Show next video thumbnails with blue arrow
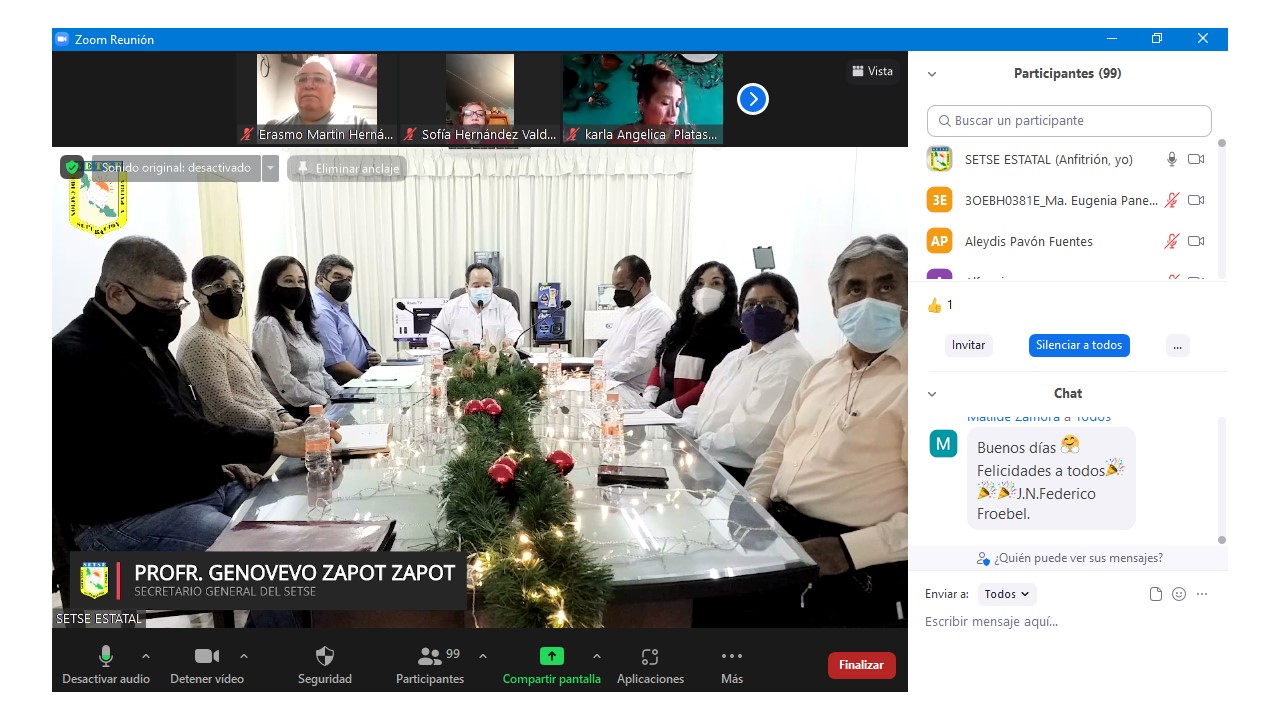The height and width of the screenshot is (720, 1280). pyautogui.click(x=753, y=99)
